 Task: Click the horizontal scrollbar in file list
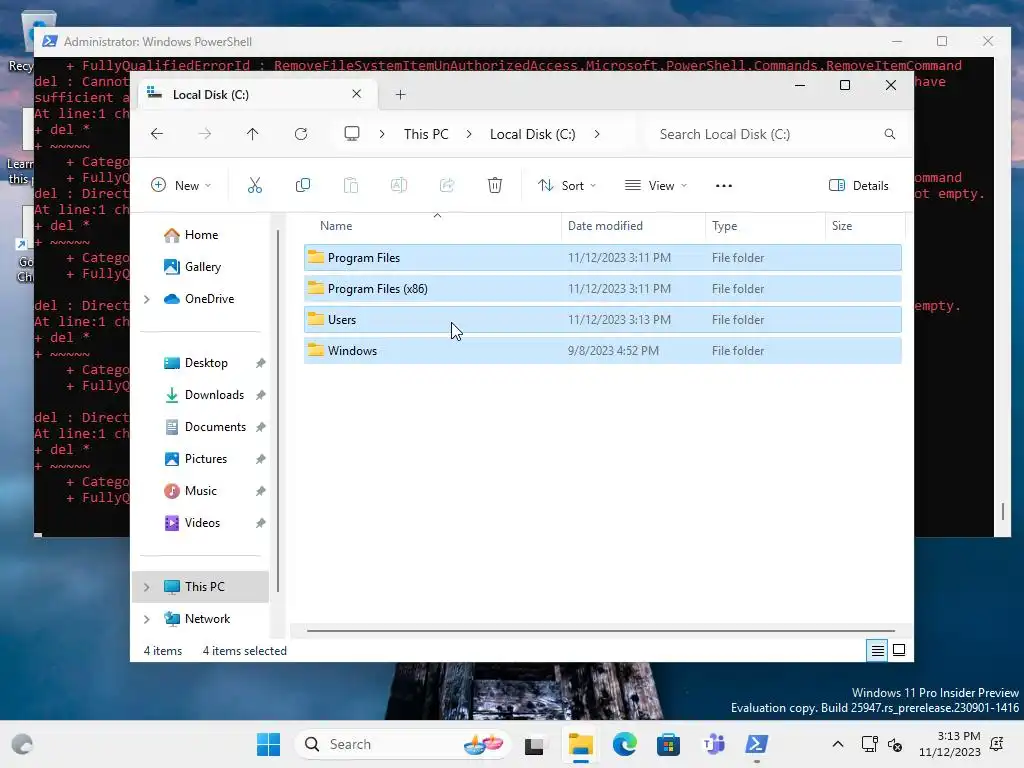[601, 631]
